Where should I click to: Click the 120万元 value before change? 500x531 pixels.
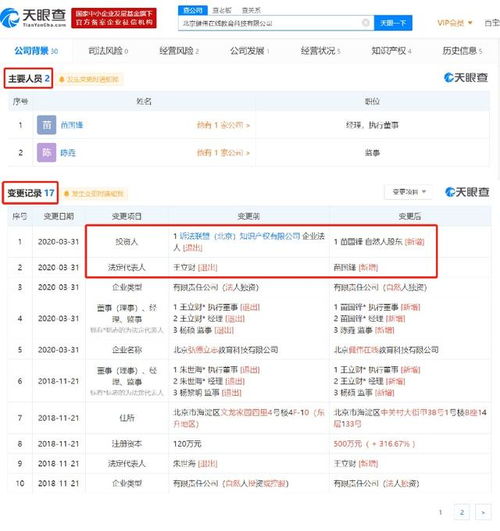tap(187, 444)
